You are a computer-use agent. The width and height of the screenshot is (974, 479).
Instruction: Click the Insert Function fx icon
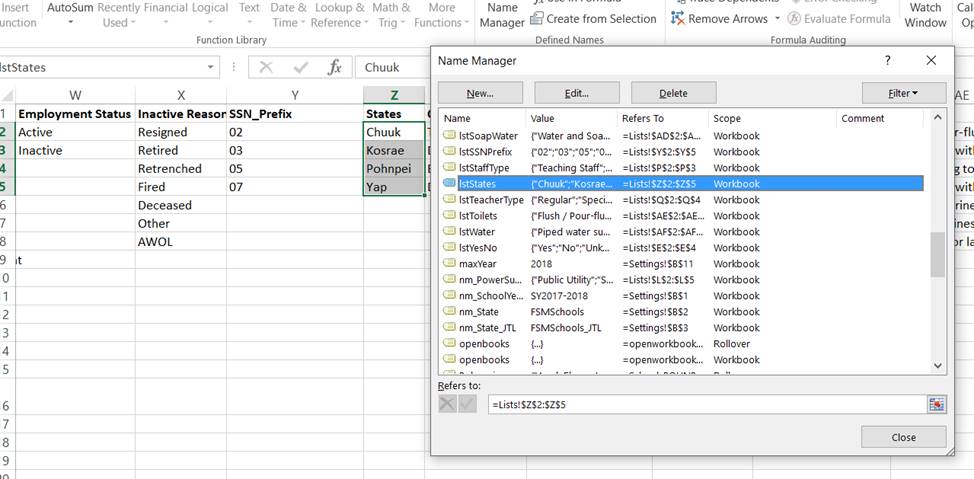click(x=335, y=67)
